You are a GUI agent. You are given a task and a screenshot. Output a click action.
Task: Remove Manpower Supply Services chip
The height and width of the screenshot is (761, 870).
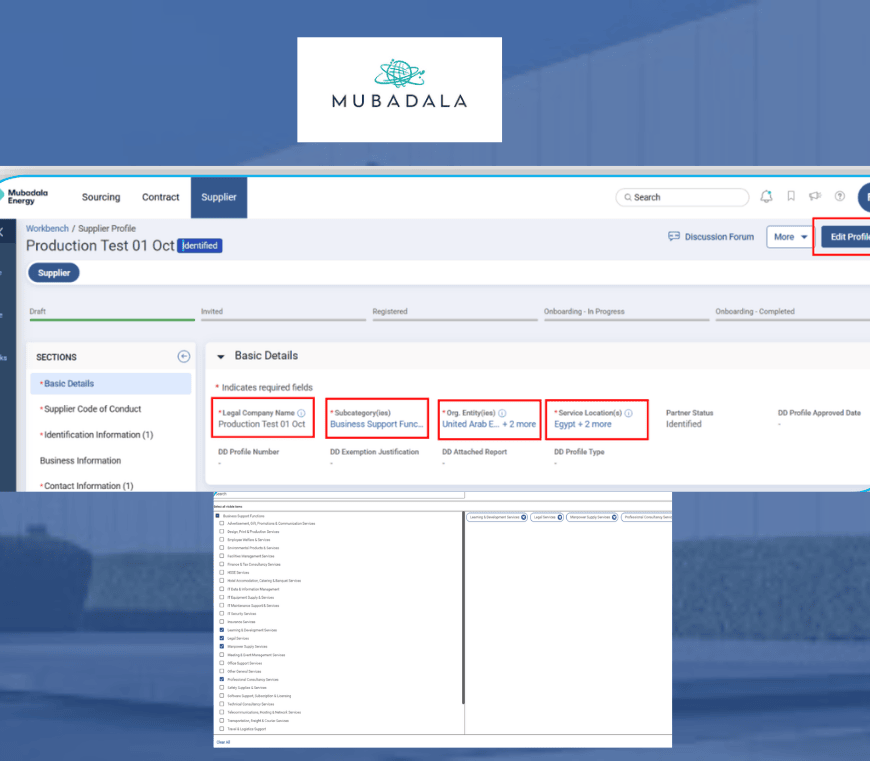click(614, 517)
